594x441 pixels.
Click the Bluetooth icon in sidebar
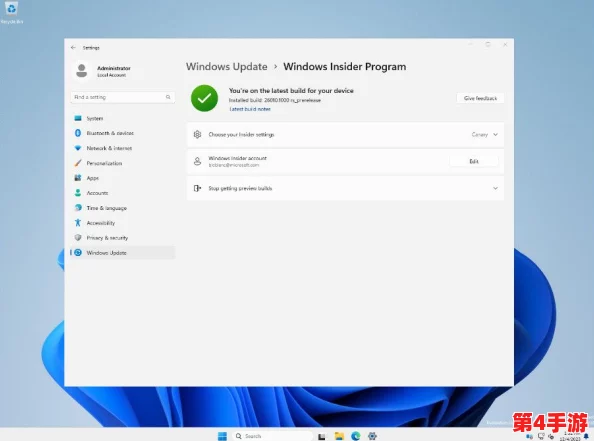point(78,133)
